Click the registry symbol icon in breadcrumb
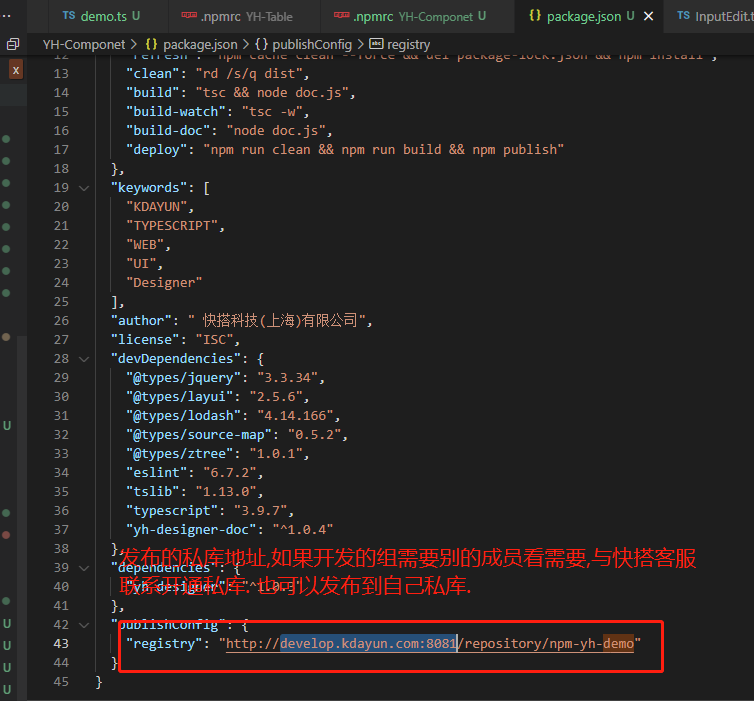The height and width of the screenshot is (701, 754). (x=376, y=44)
